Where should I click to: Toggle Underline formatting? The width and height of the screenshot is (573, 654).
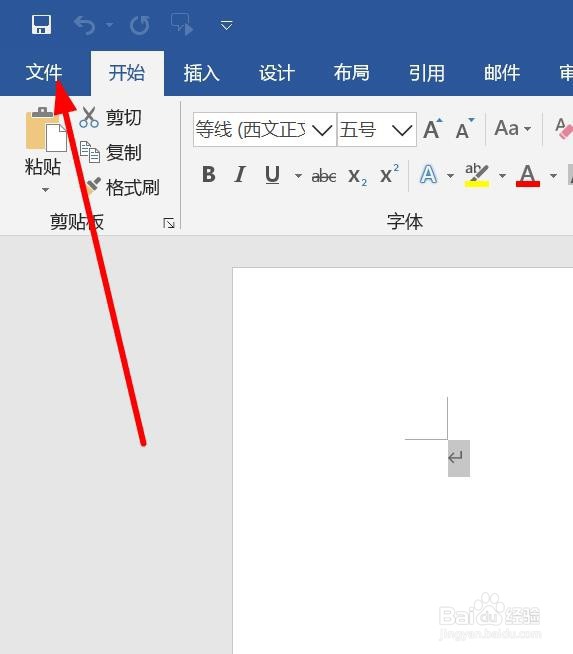(x=272, y=174)
